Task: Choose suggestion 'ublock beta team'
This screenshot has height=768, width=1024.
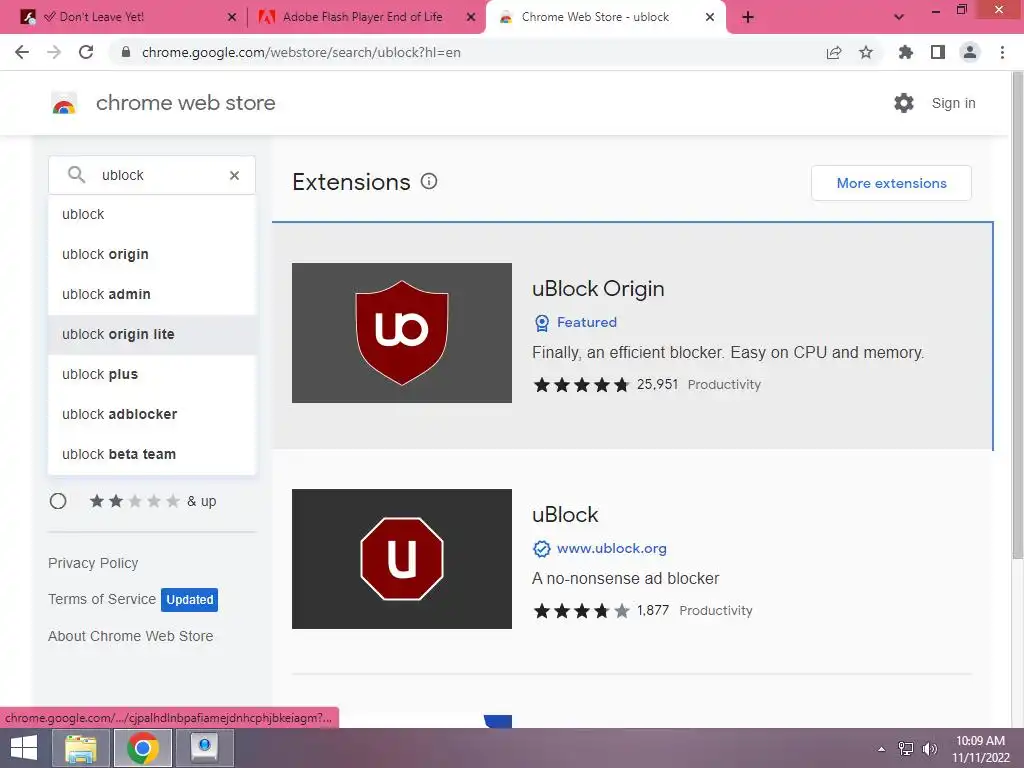Action: [x=152, y=454]
